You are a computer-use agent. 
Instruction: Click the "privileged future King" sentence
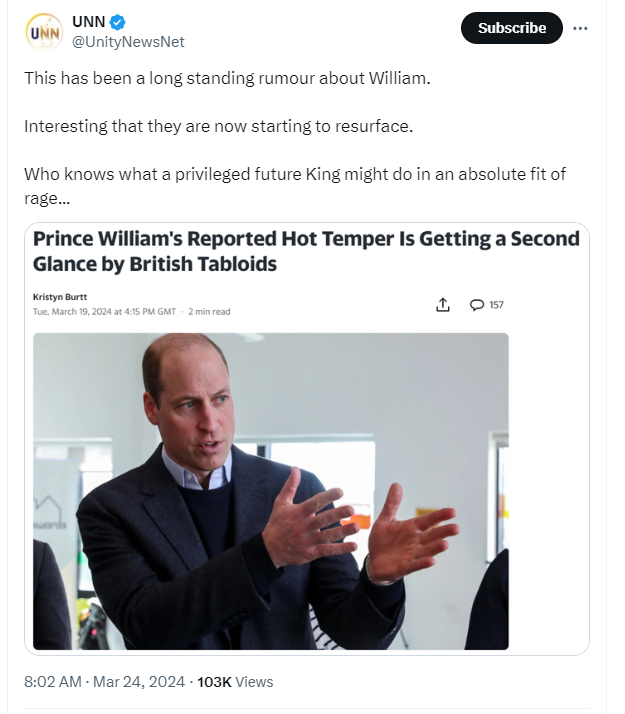point(294,174)
